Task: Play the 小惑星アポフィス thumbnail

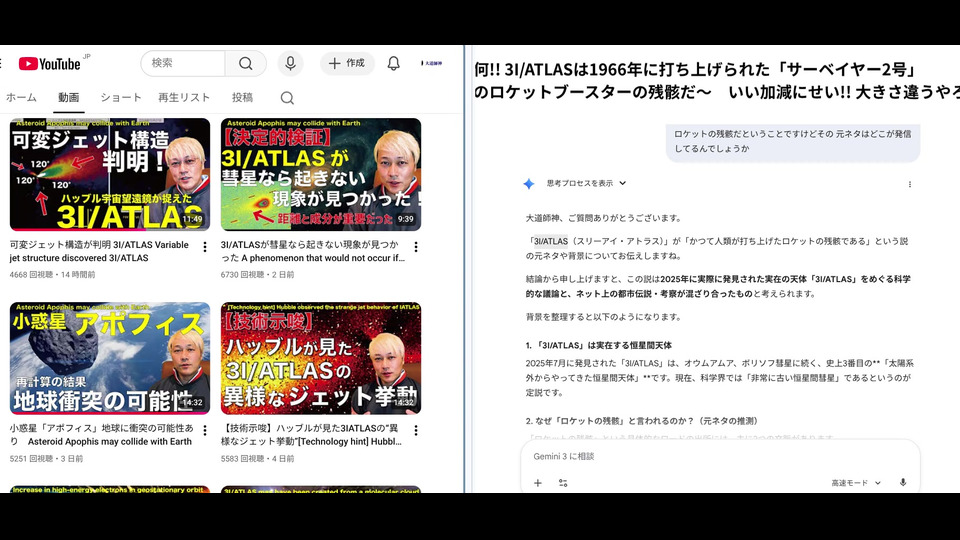Action: 110,358
